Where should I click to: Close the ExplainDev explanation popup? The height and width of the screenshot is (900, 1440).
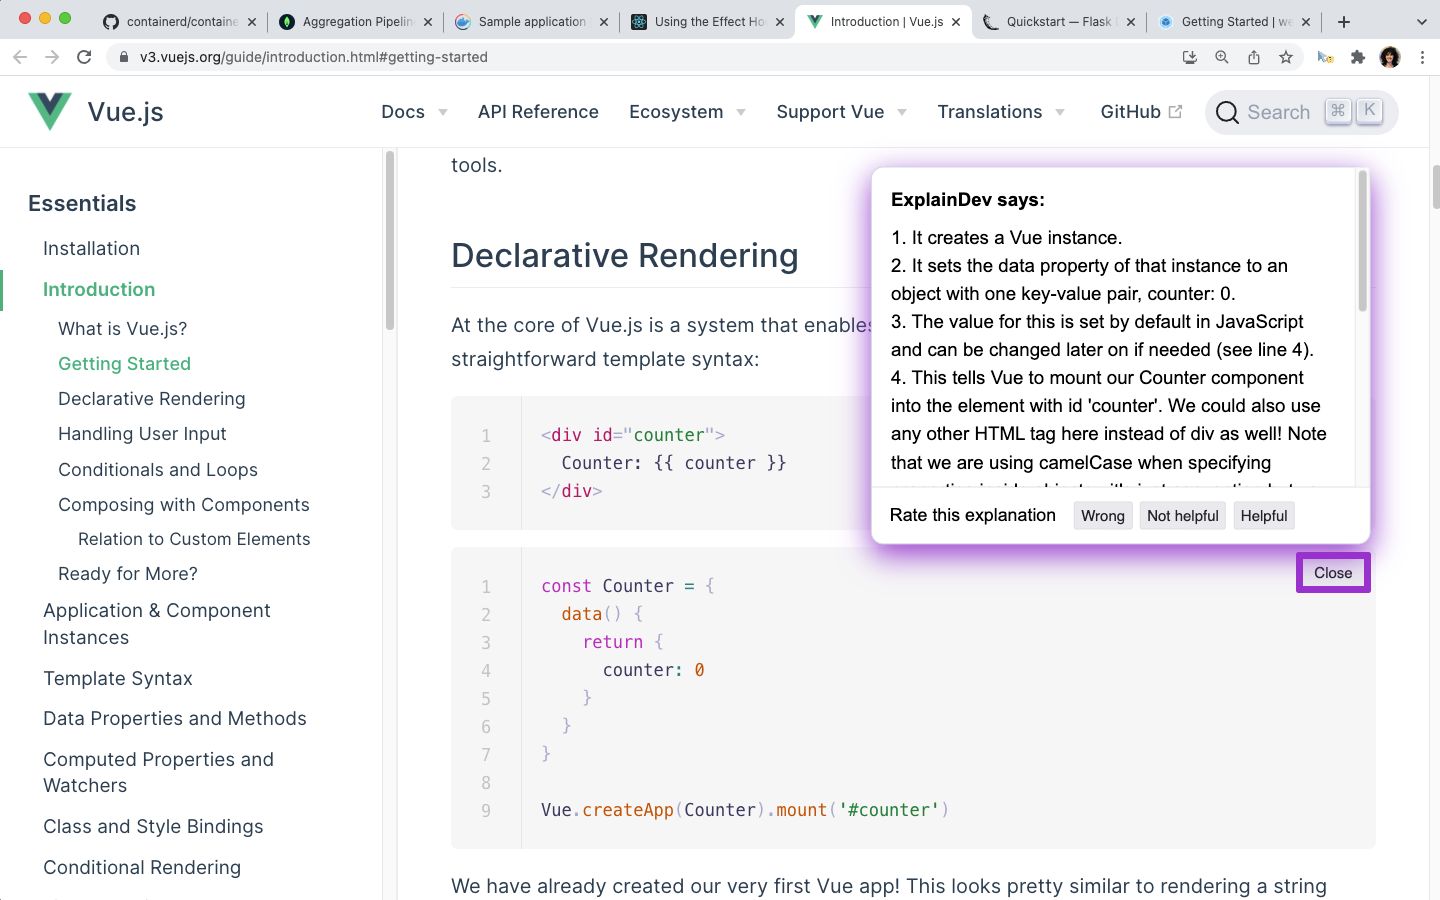tap(1332, 572)
